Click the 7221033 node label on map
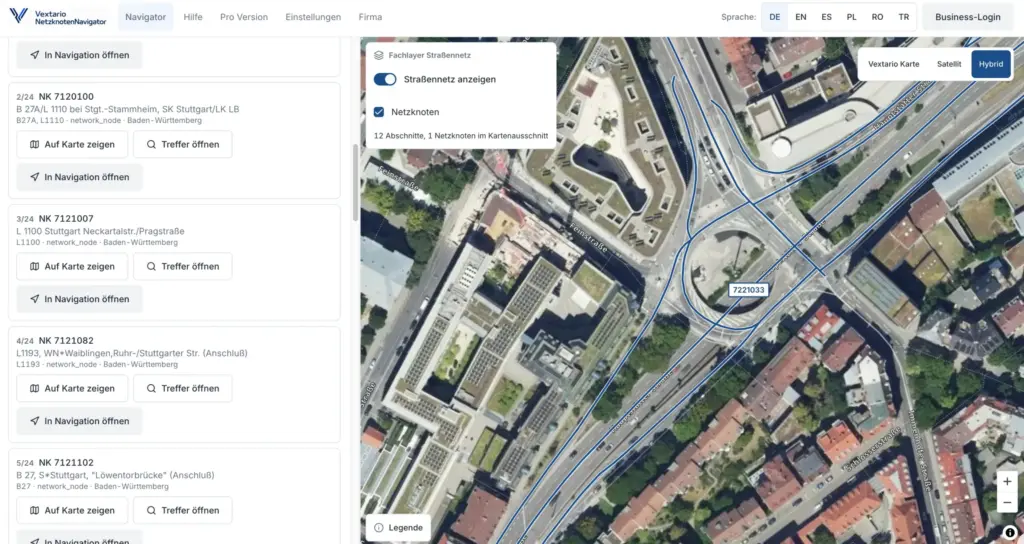 click(x=748, y=290)
